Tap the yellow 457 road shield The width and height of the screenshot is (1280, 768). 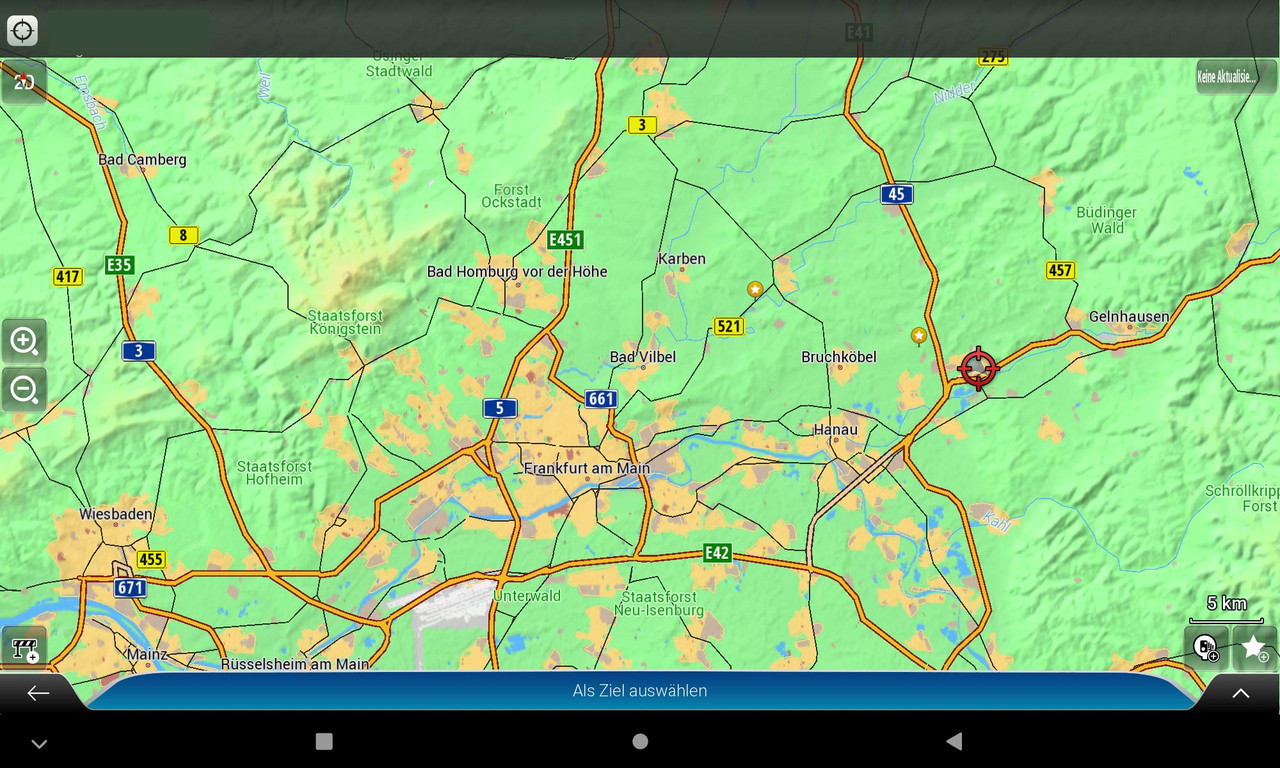pos(1060,270)
